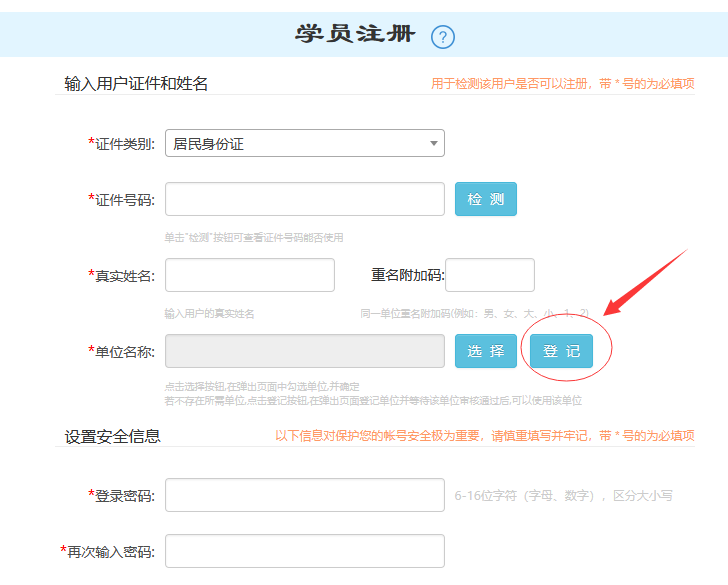Select the 输入用户证件和姓名 section heading
This screenshot has width=728, height=585.
coord(136,84)
